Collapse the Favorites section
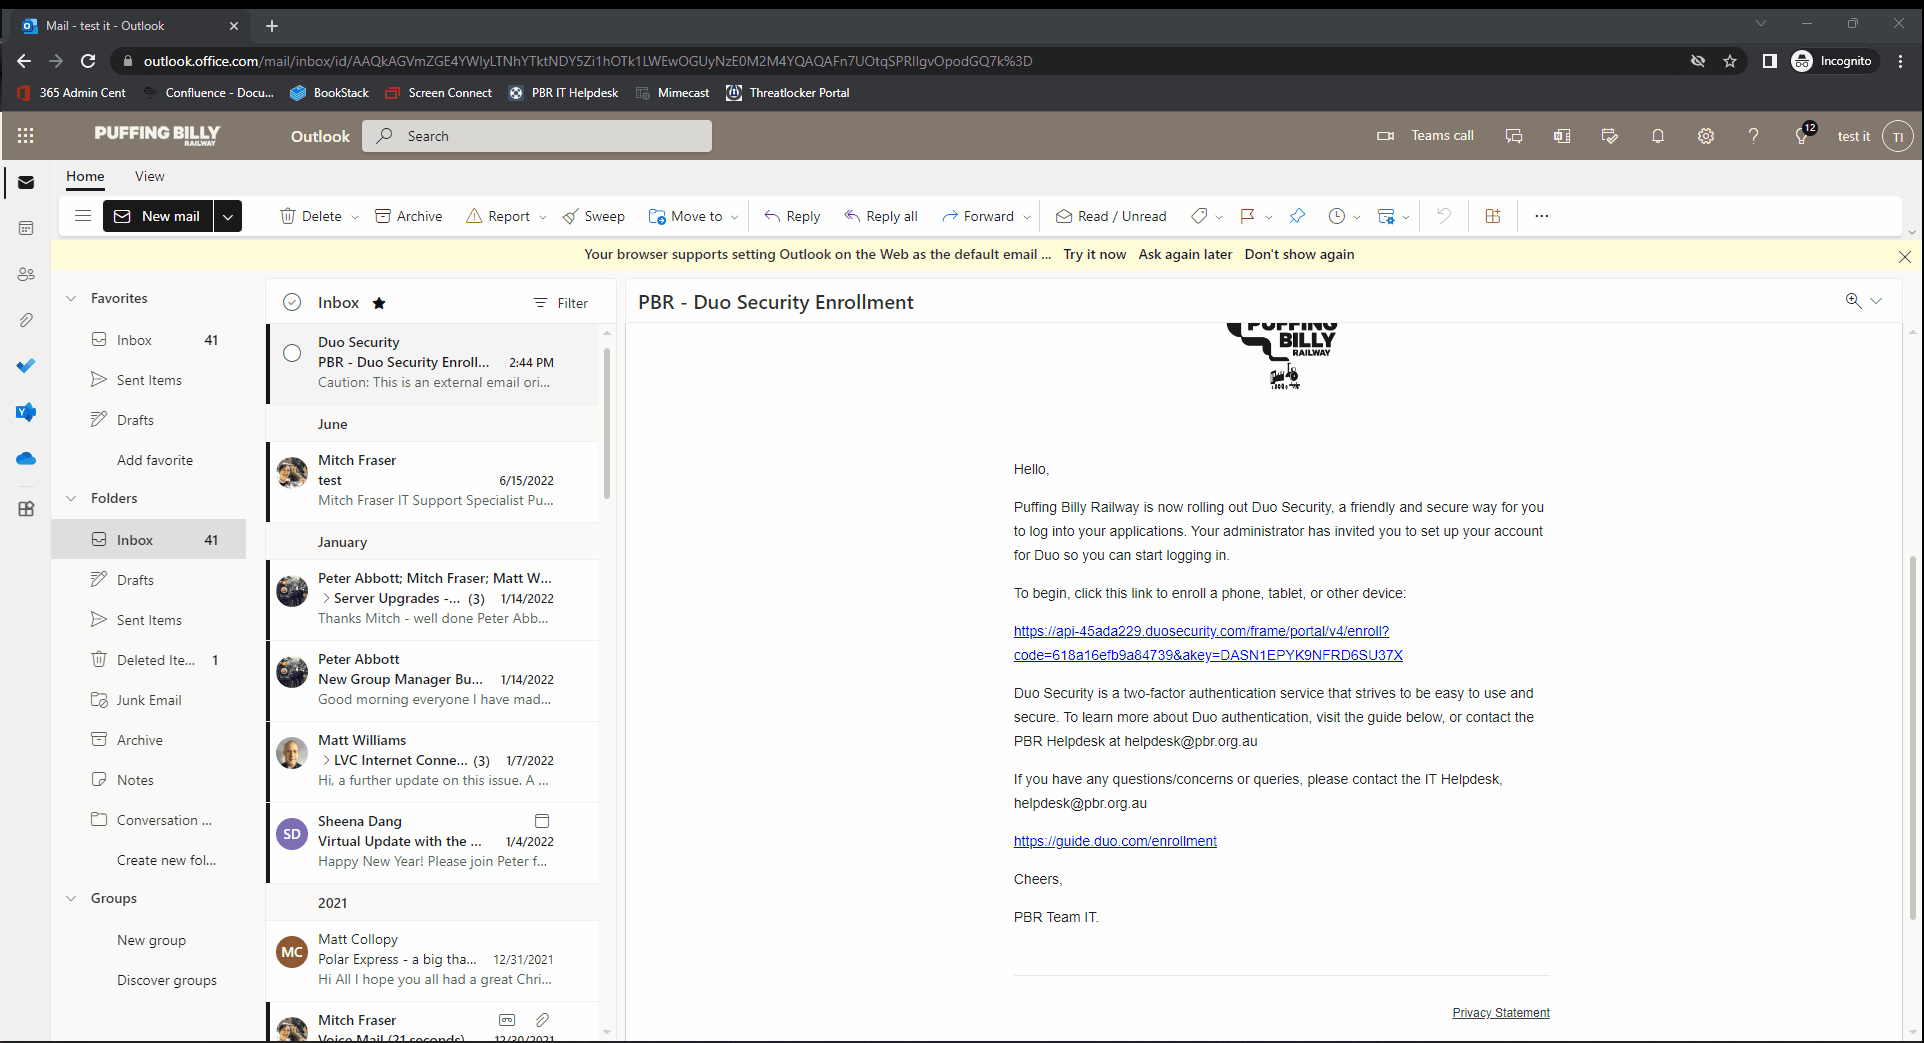The height and width of the screenshot is (1043, 1924). pyautogui.click(x=71, y=298)
